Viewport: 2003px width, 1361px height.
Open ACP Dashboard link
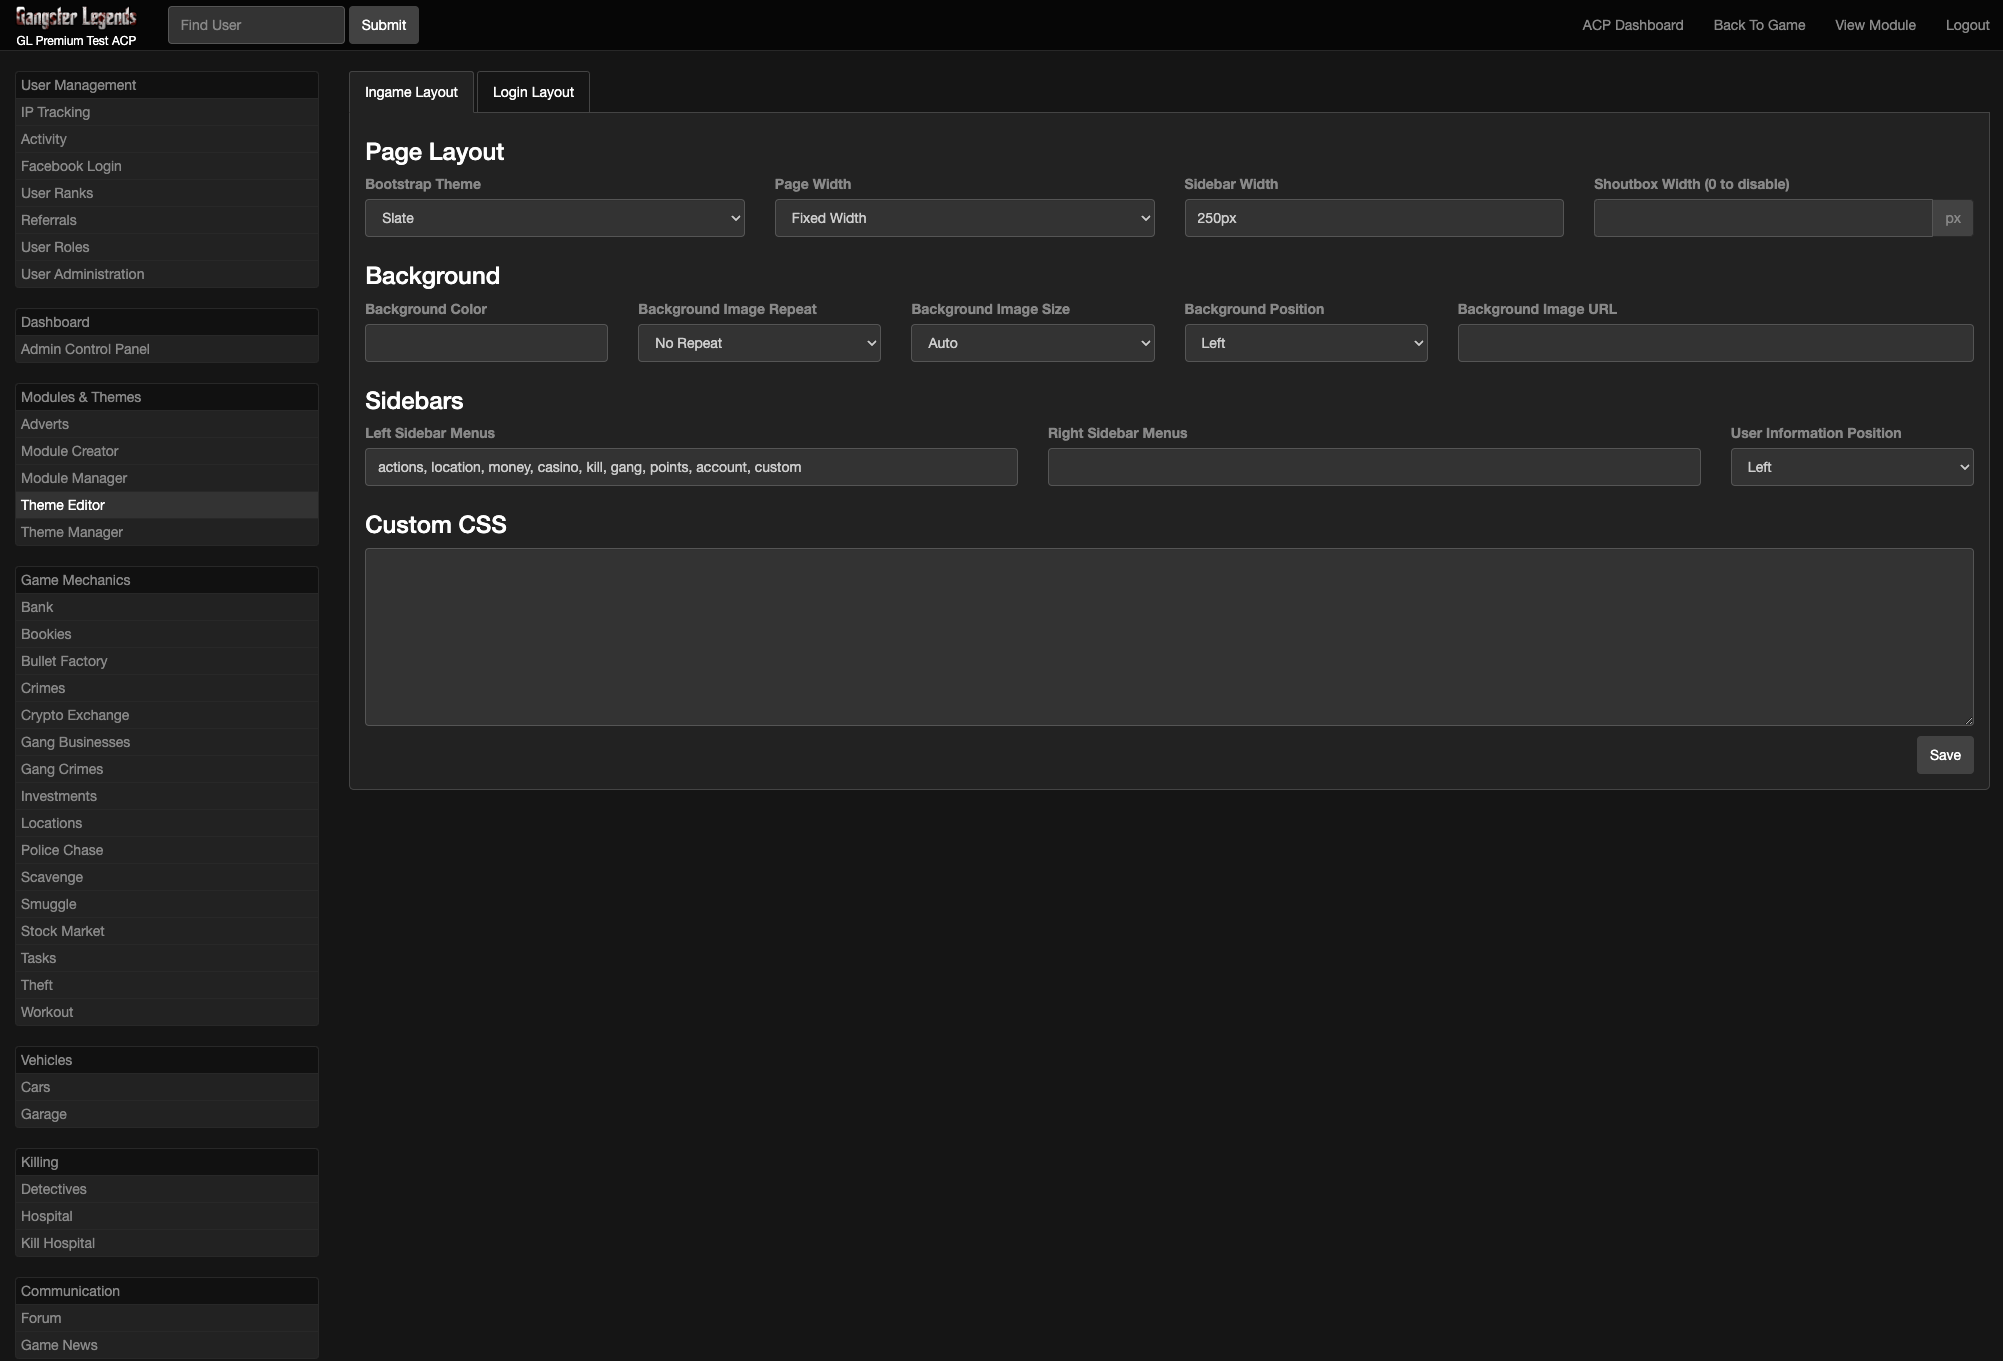1632,25
